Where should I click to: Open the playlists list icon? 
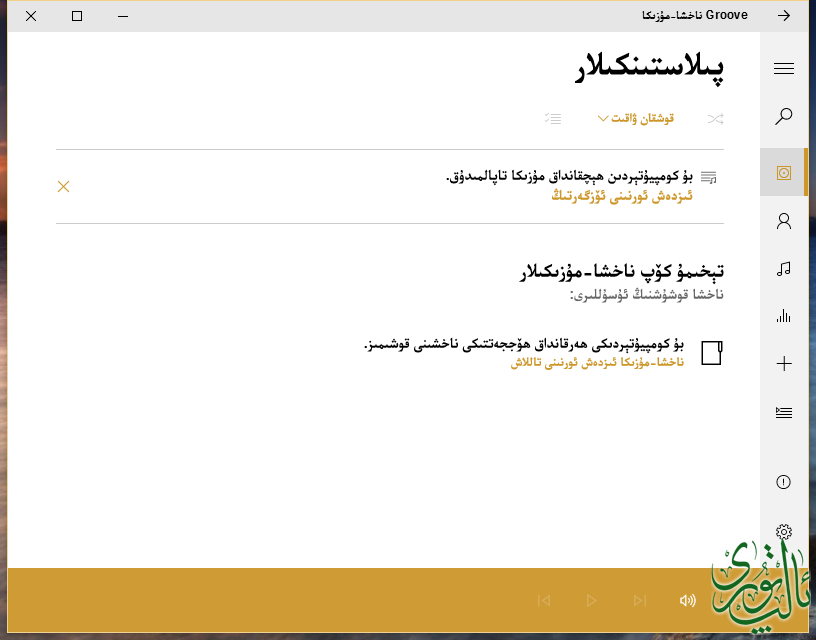pyautogui.click(x=783, y=413)
